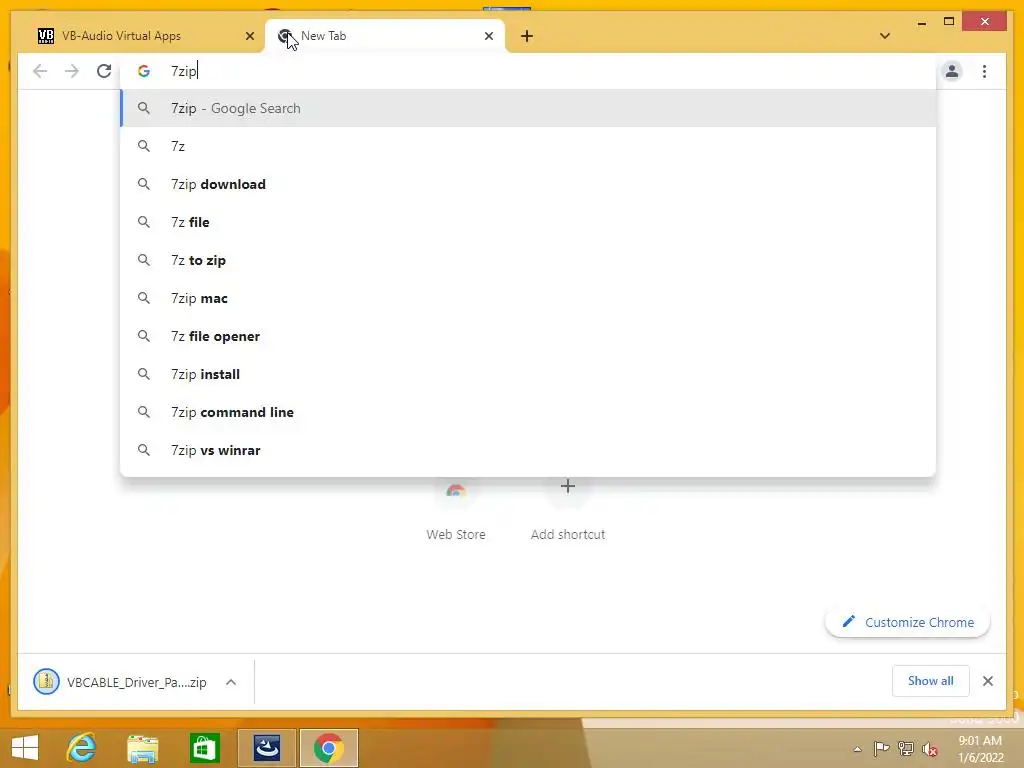
Task: Click the Google G icon in address bar
Action: click(x=144, y=71)
